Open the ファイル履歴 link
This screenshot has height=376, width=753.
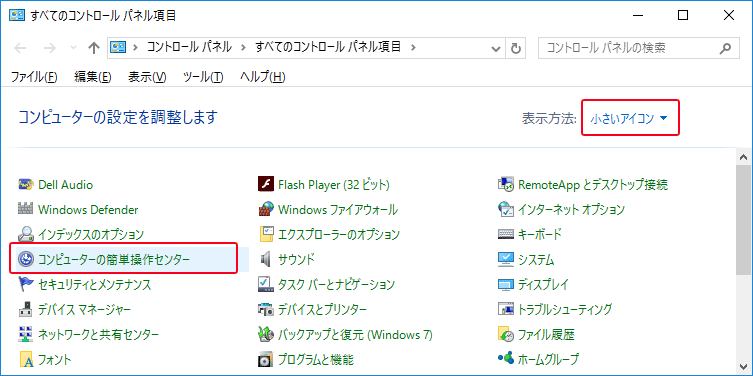546,334
